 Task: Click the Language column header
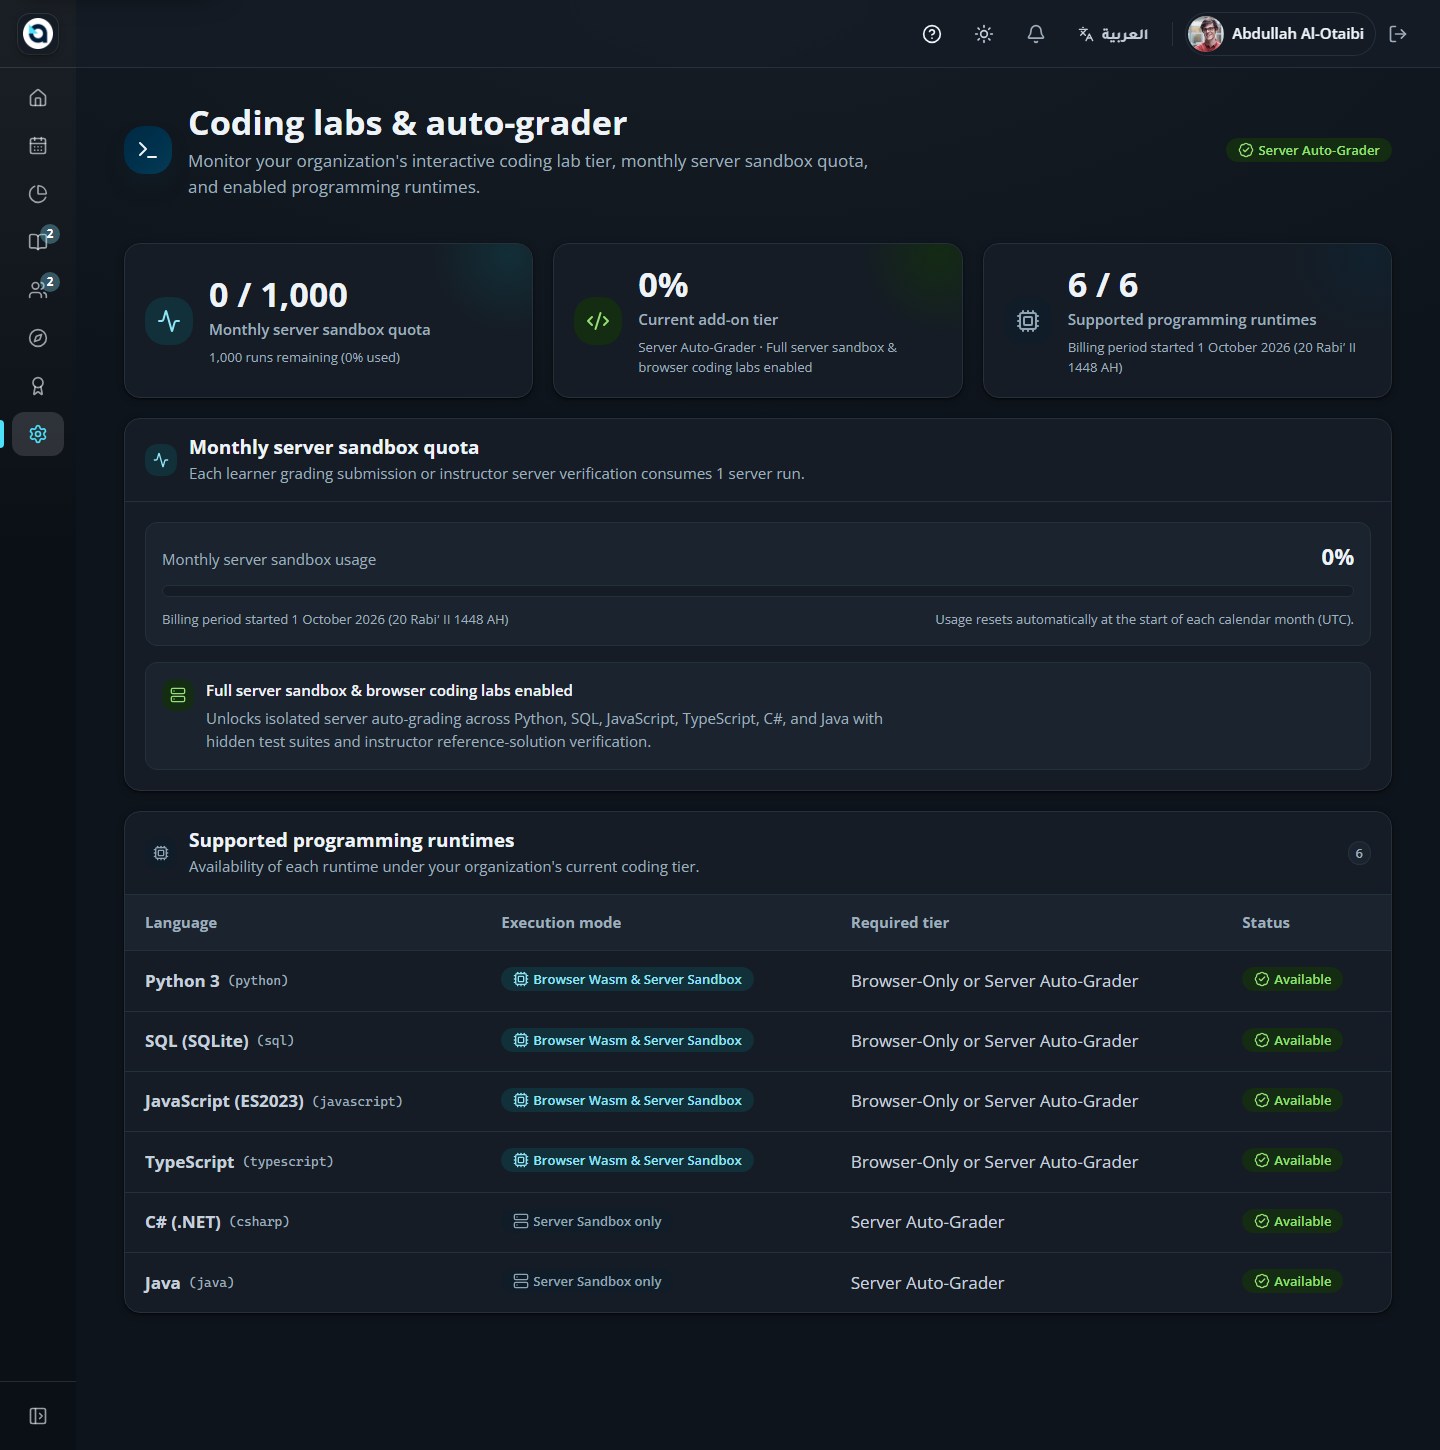point(181,923)
